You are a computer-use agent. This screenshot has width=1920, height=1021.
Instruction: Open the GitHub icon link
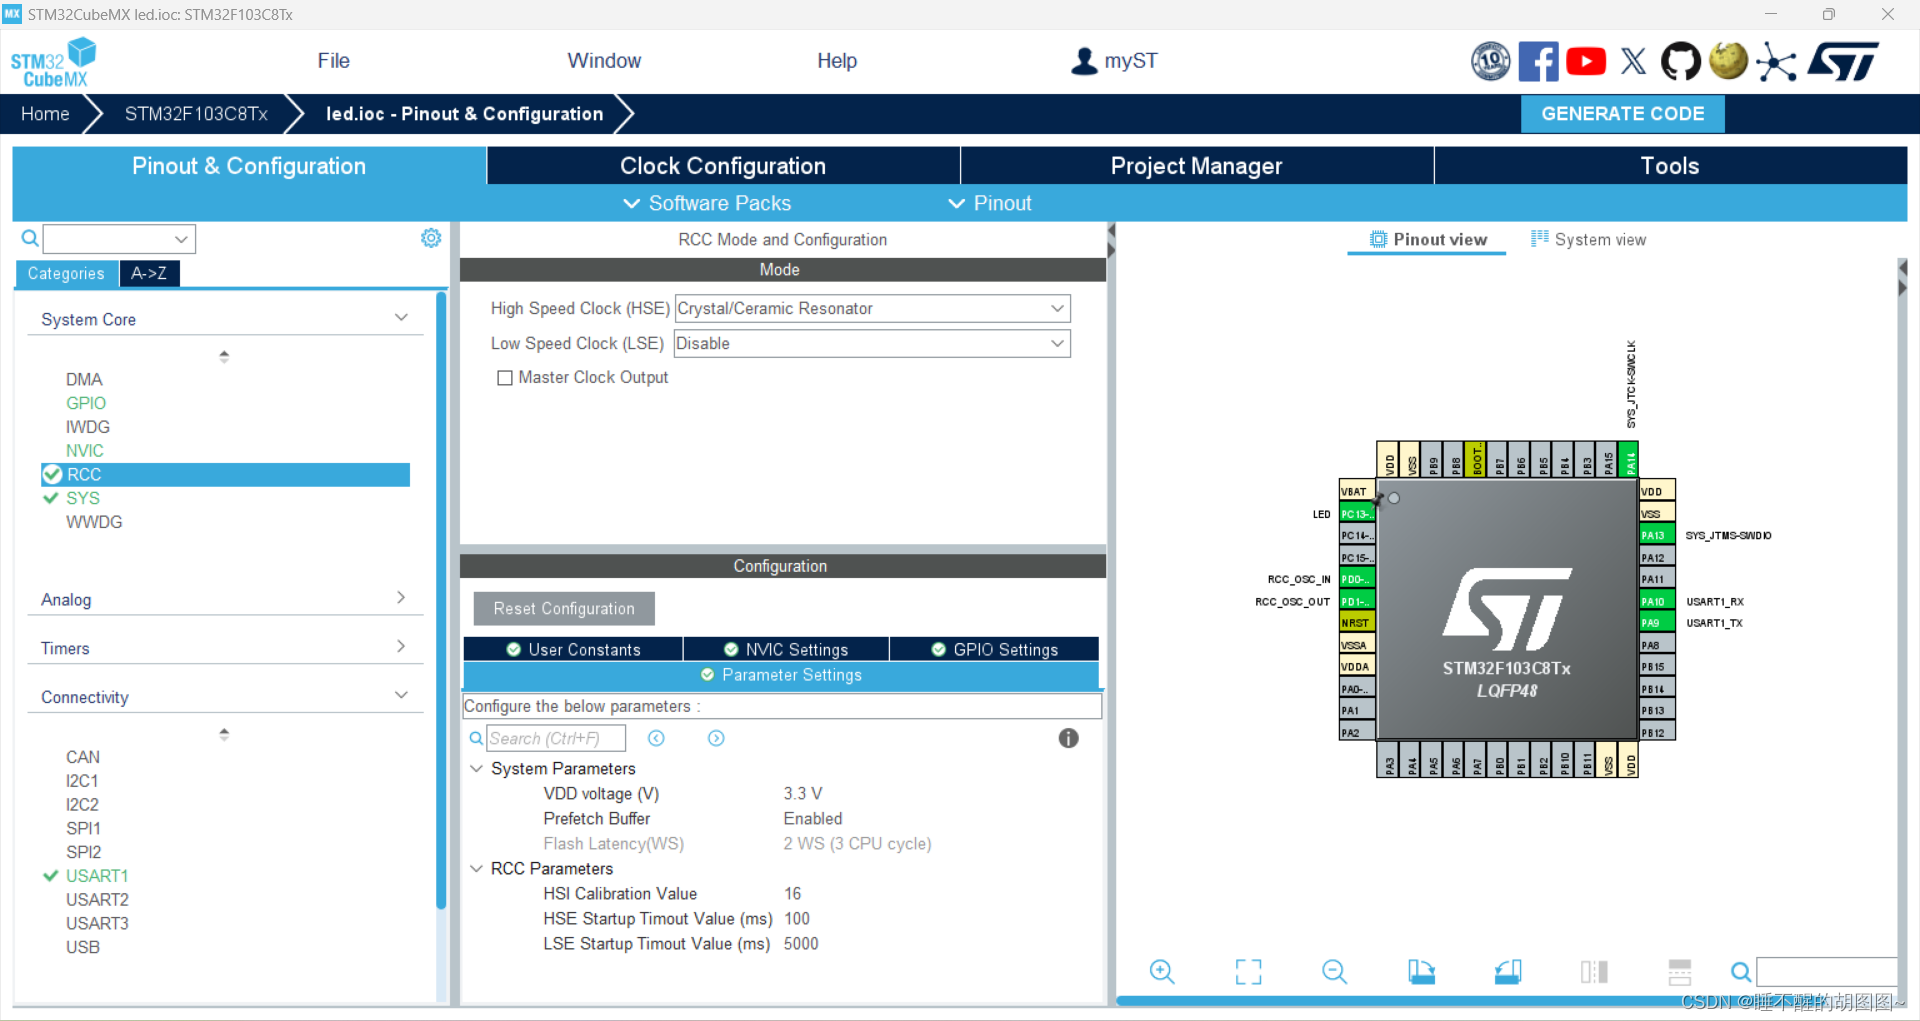1680,61
